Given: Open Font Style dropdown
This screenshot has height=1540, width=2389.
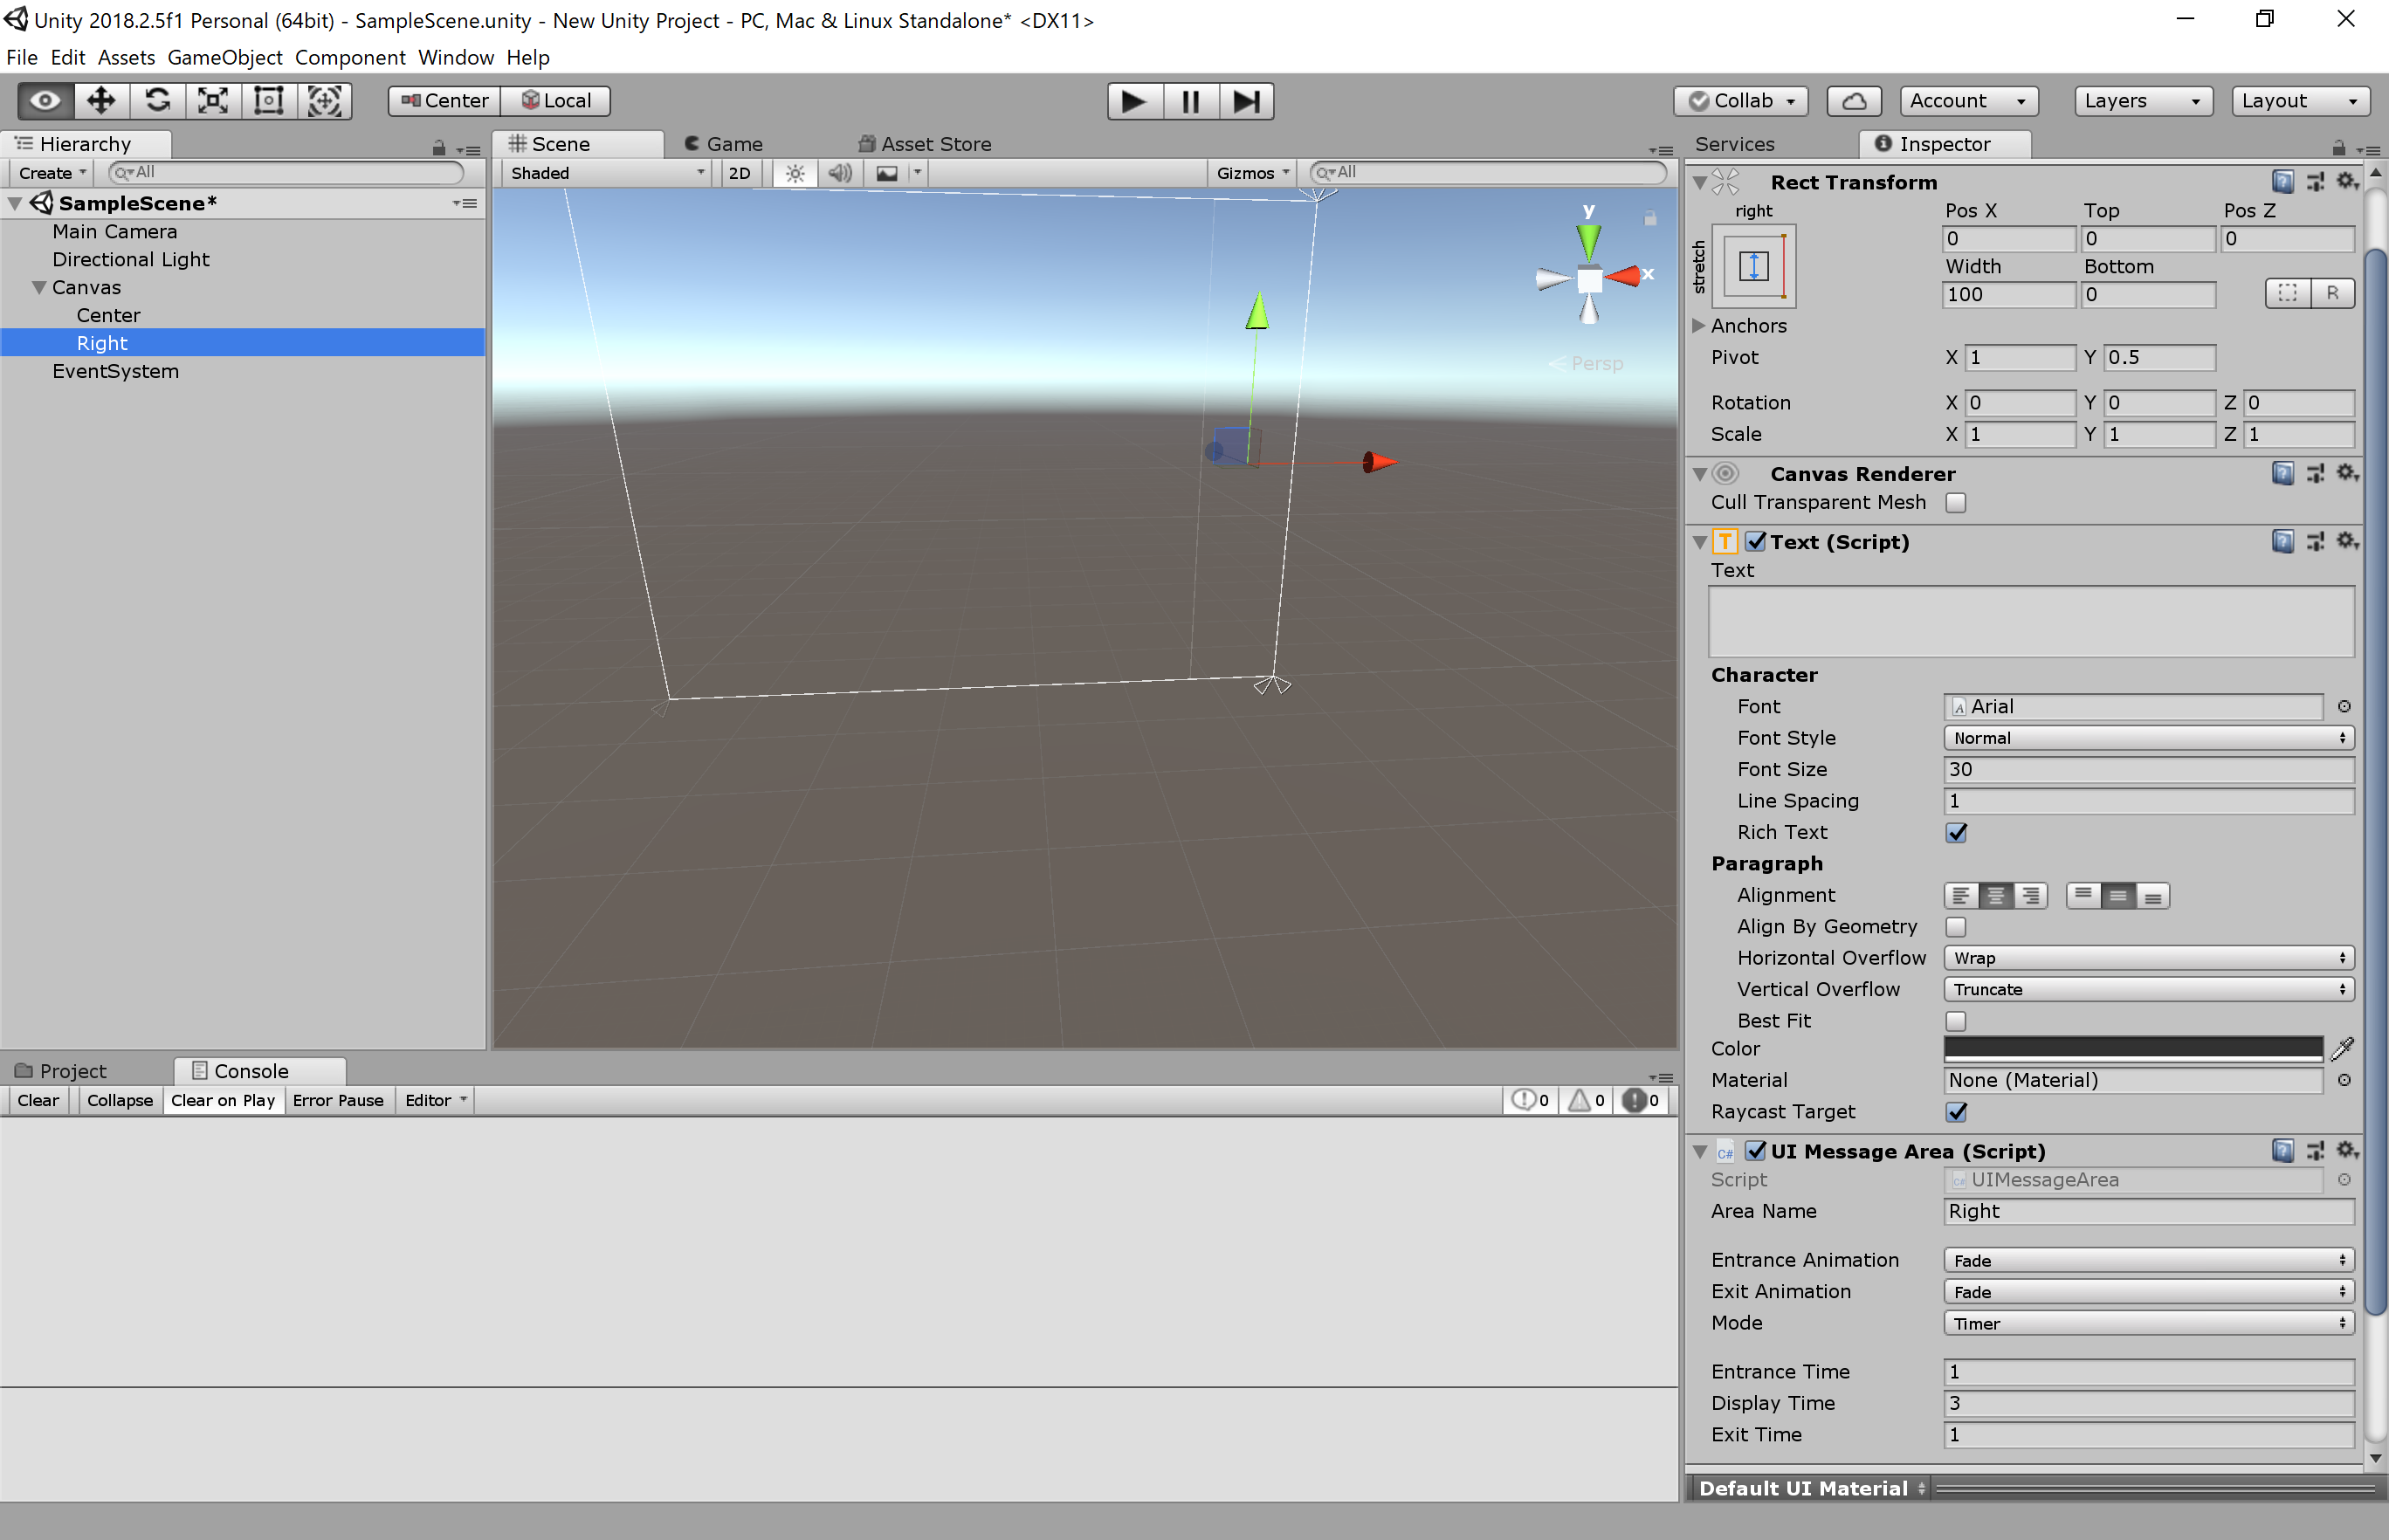Looking at the screenshot, I should pyautogui.click(x=2148, y=737).
